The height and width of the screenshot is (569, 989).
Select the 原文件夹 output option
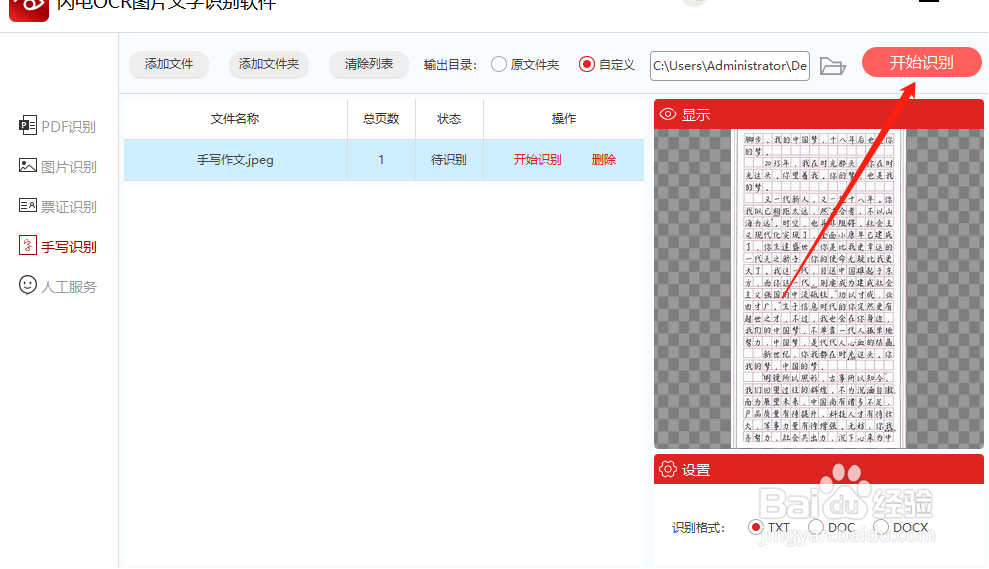coord(525,64)
